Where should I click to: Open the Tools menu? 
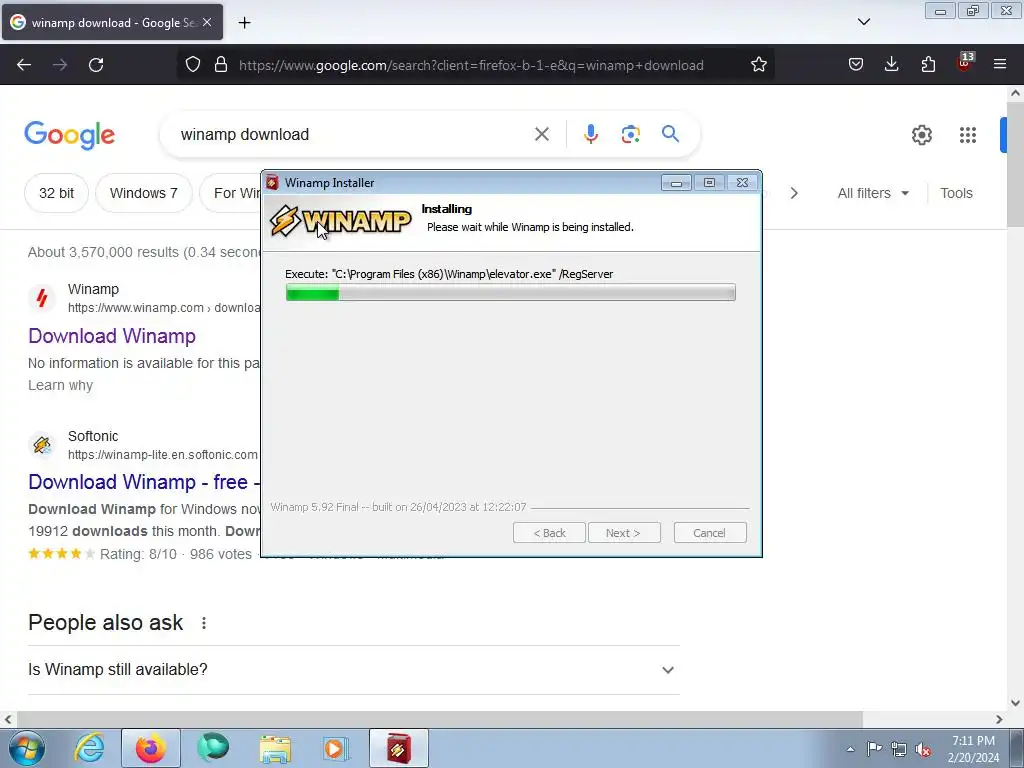956,193
